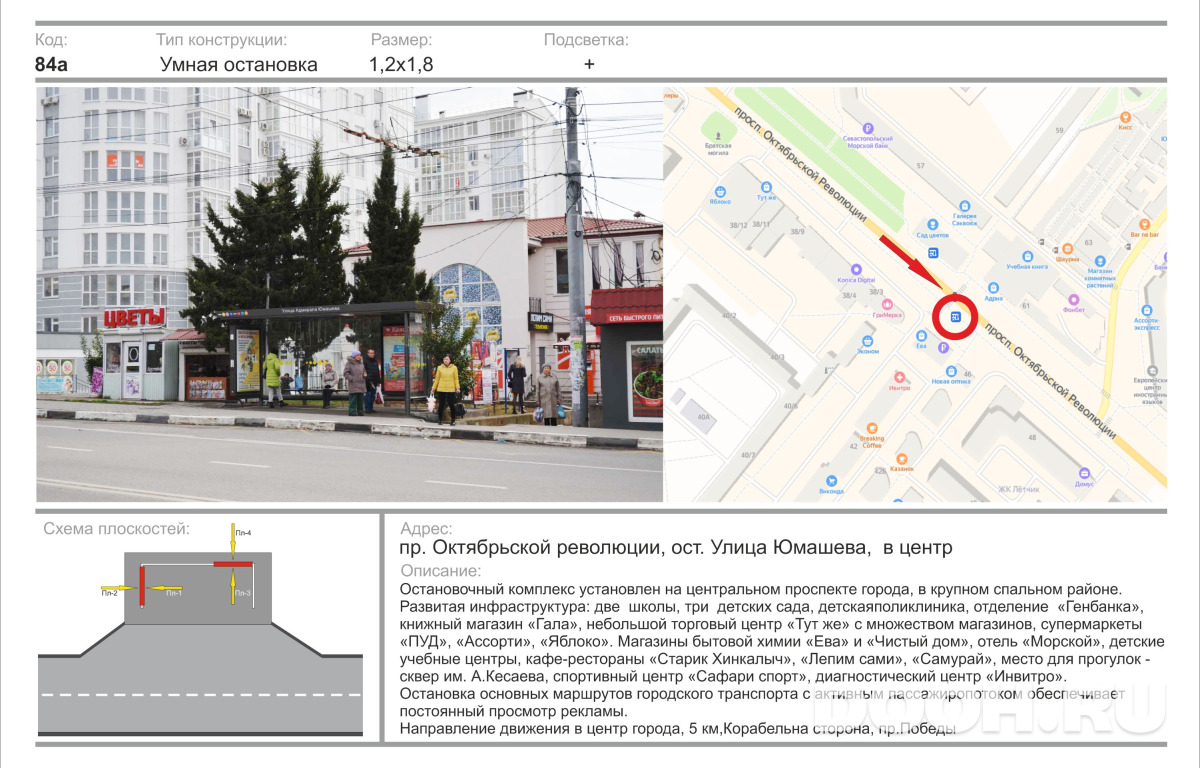The height and width of the screenshot is (768, 1200).
Task: Open the Домус map marker
Action: pyautogui.click(x=1084, y=473)
